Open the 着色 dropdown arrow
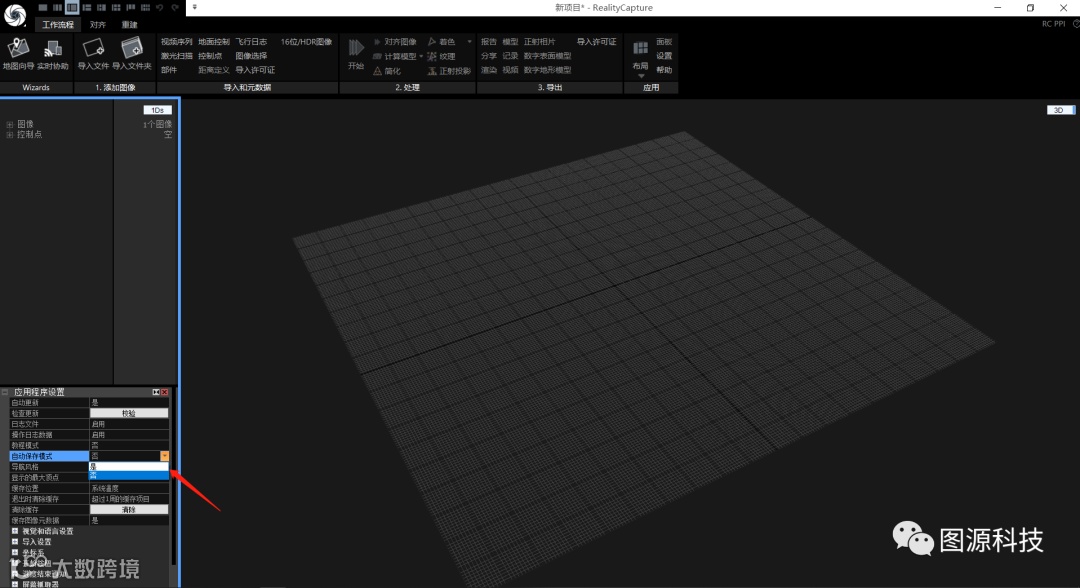The height and width of the screenshot is (588, 1080). tap(470, 42)
